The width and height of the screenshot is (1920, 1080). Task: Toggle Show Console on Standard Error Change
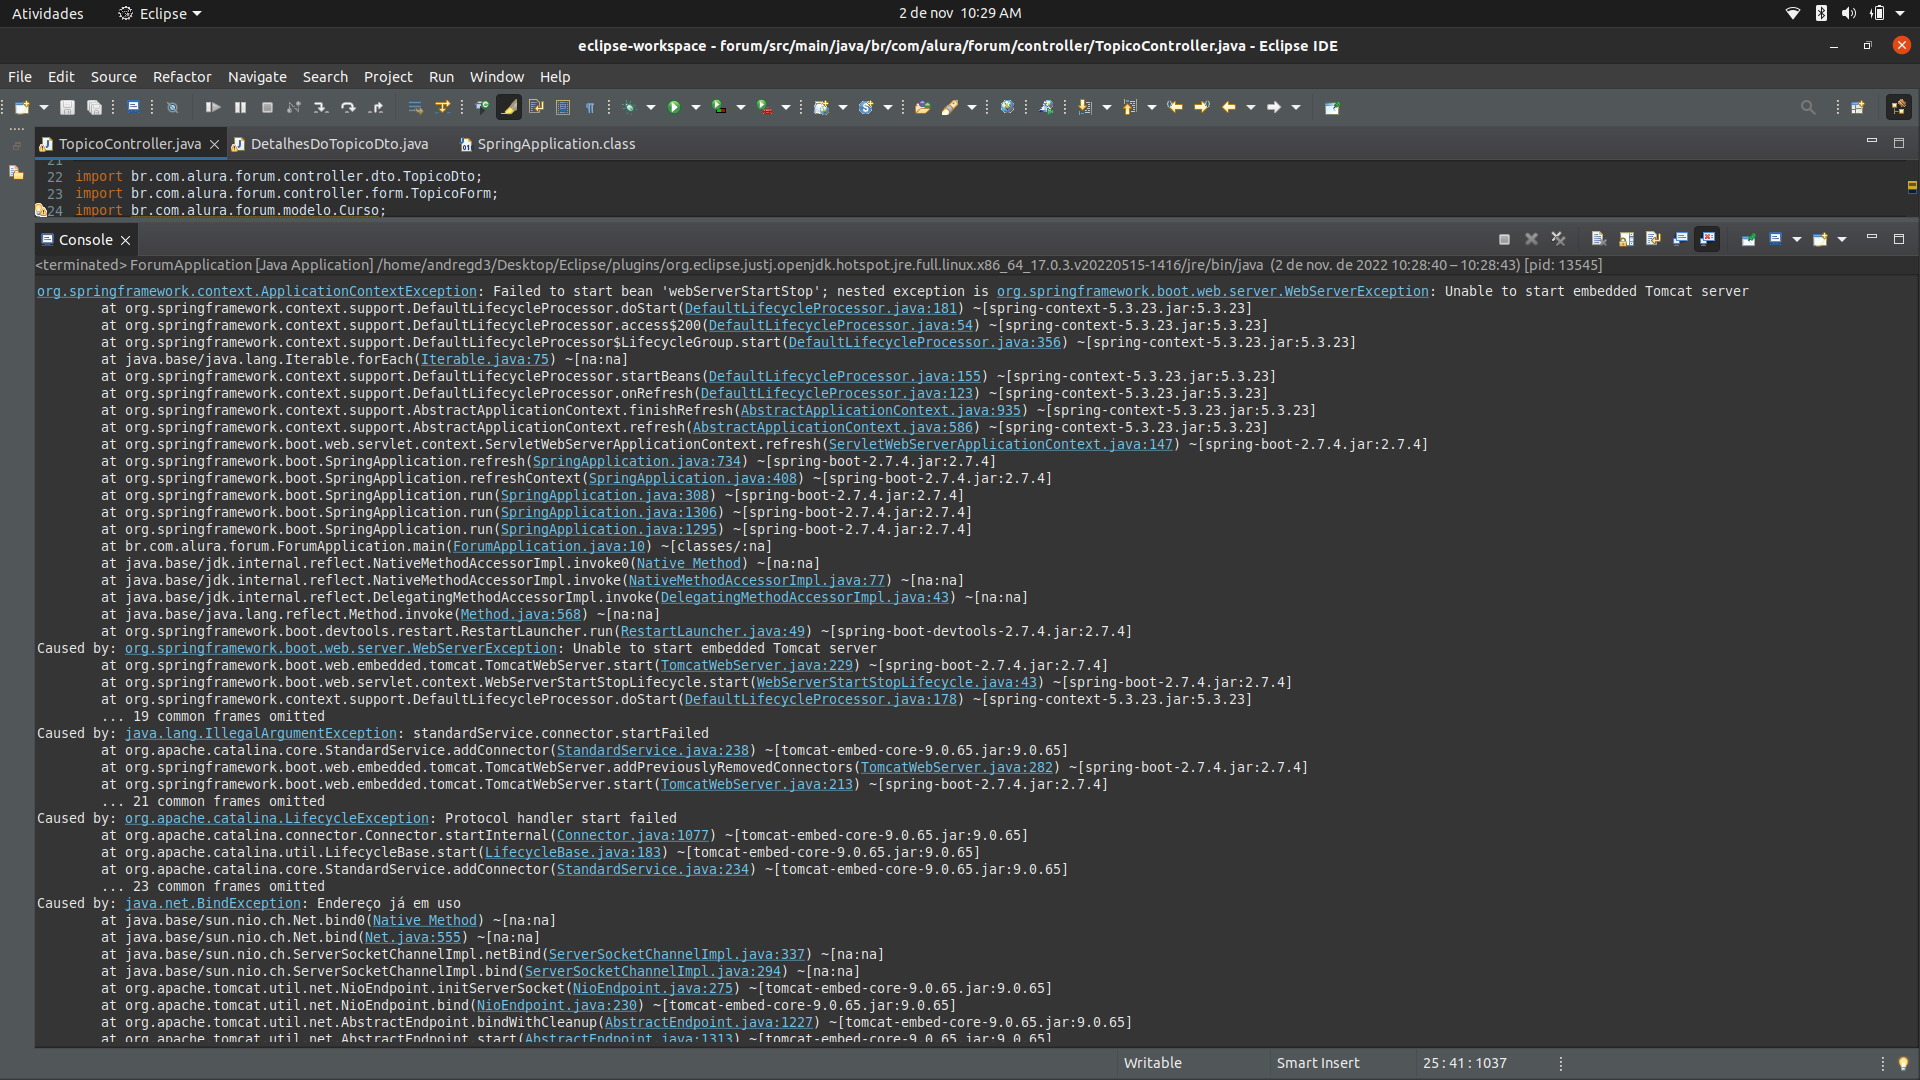[x=1708, y=239]
